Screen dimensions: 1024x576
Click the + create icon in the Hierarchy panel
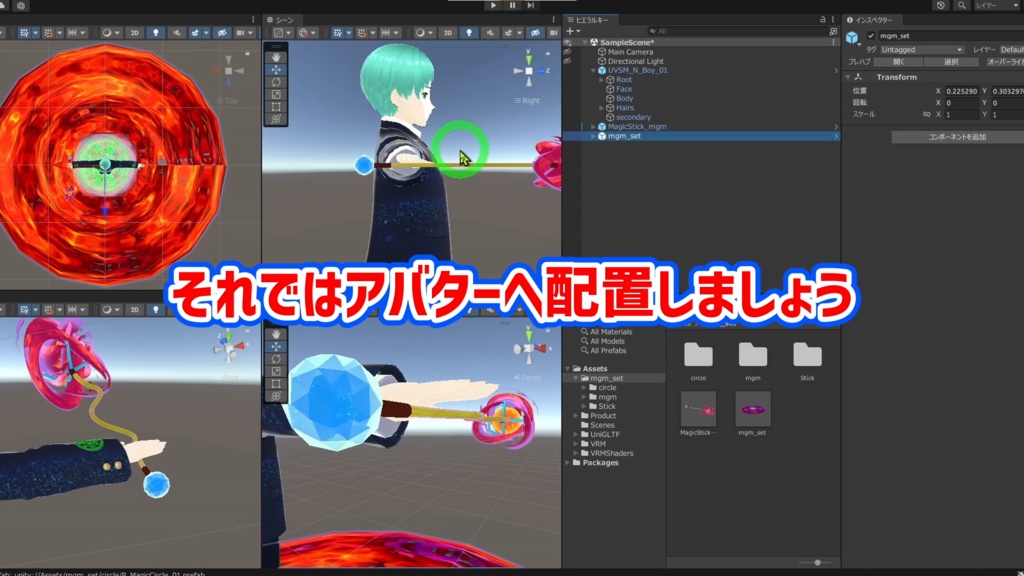coord(569,30)
